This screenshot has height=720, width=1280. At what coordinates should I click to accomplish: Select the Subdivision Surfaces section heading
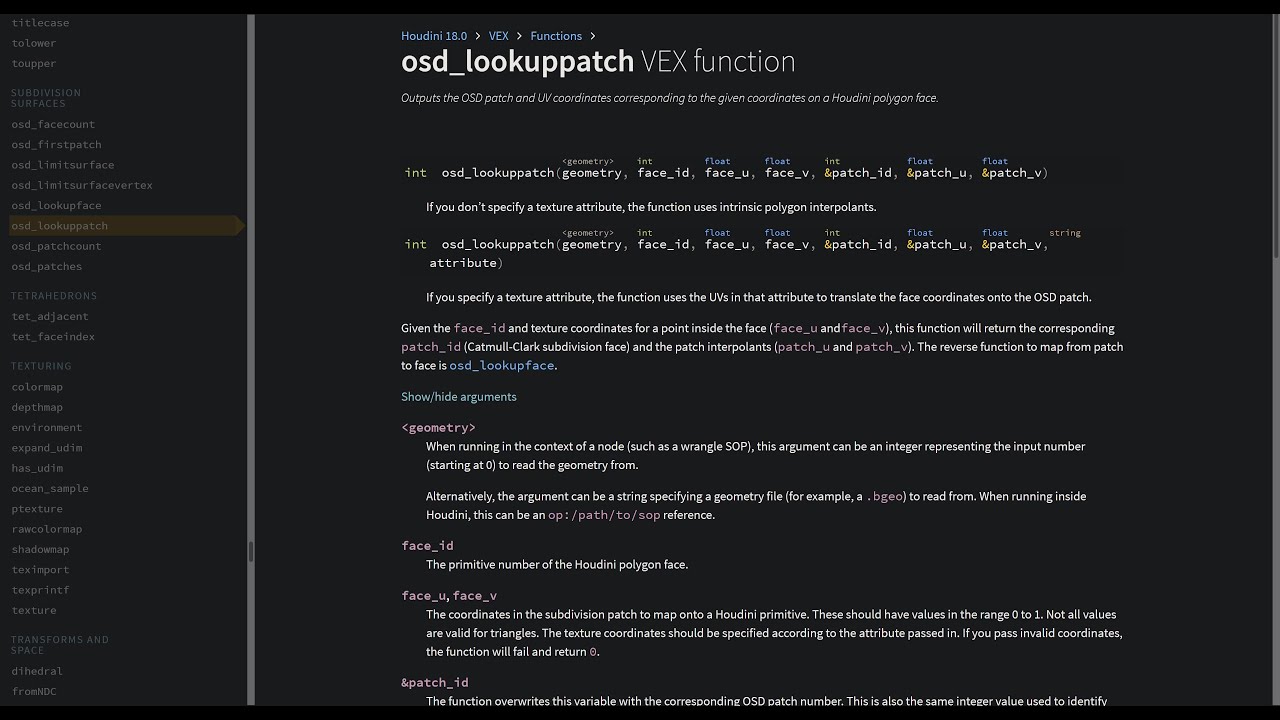pos(46,98)
